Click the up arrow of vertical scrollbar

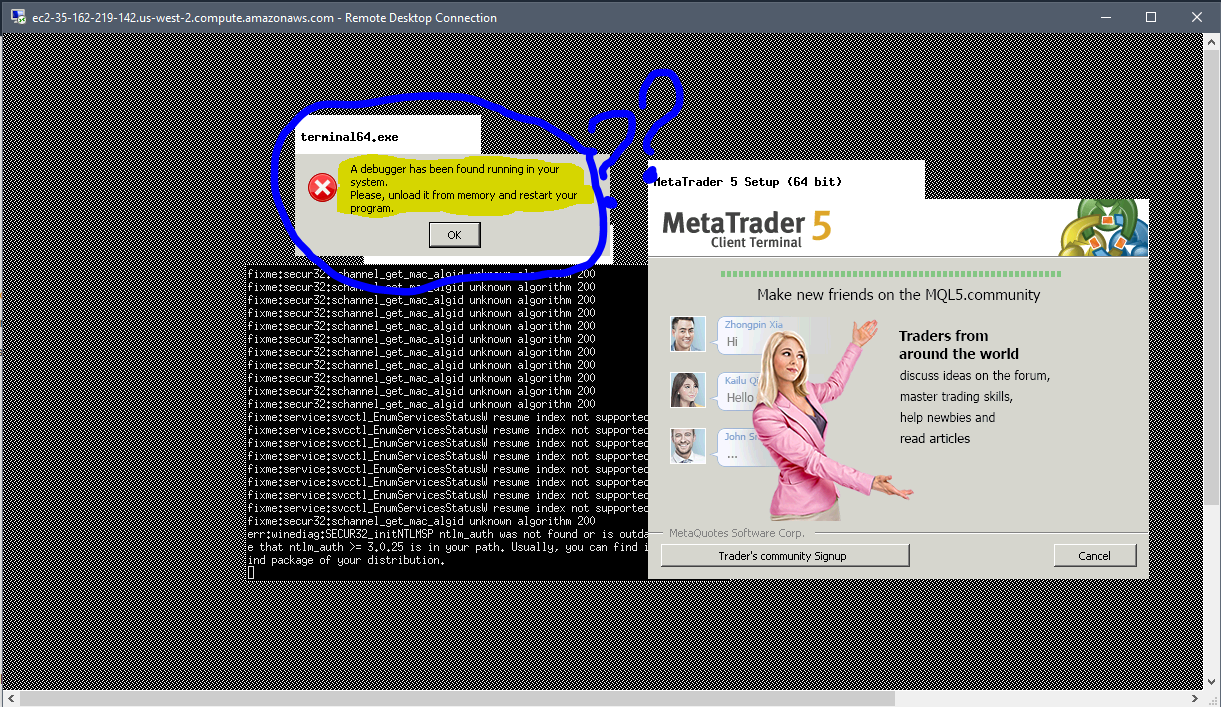1212,43
